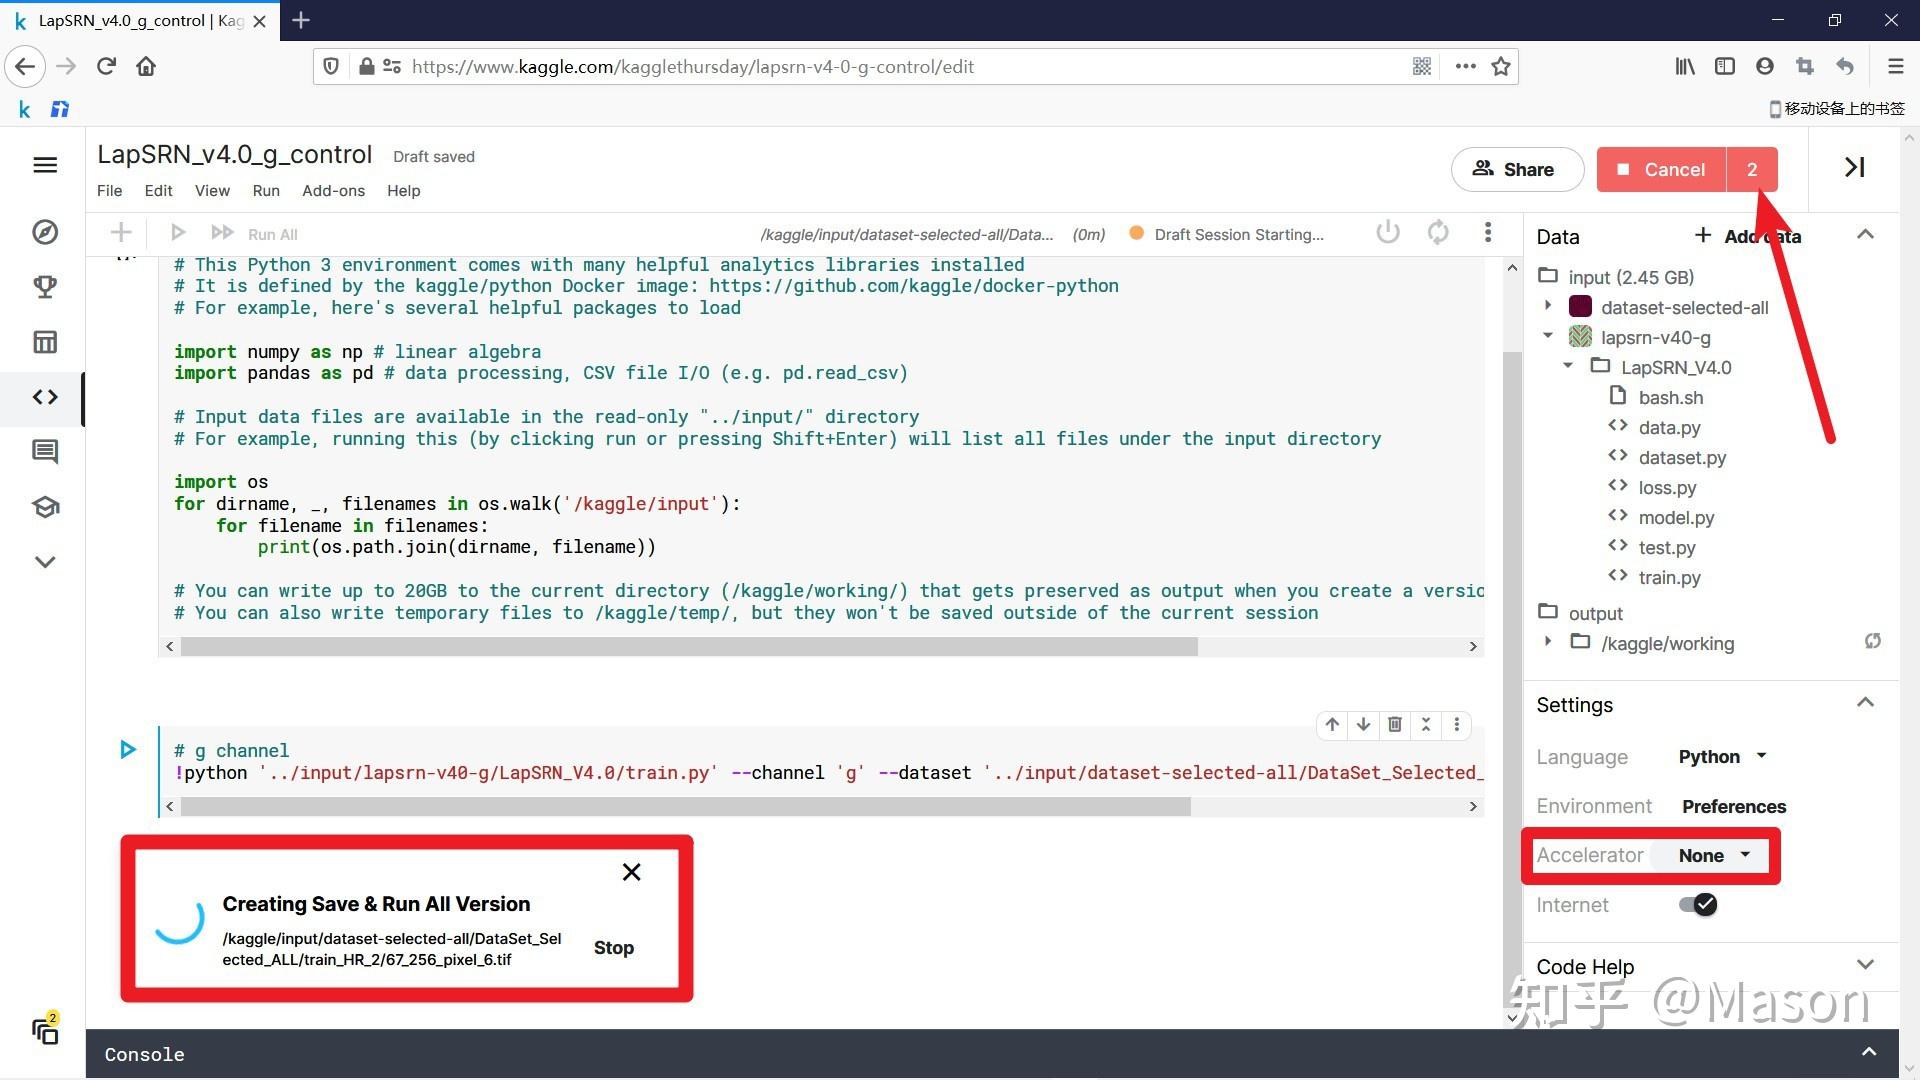The height and width of the screenshot is (1080, 1920).
Task: Click the Share button
Action: 1516,169
